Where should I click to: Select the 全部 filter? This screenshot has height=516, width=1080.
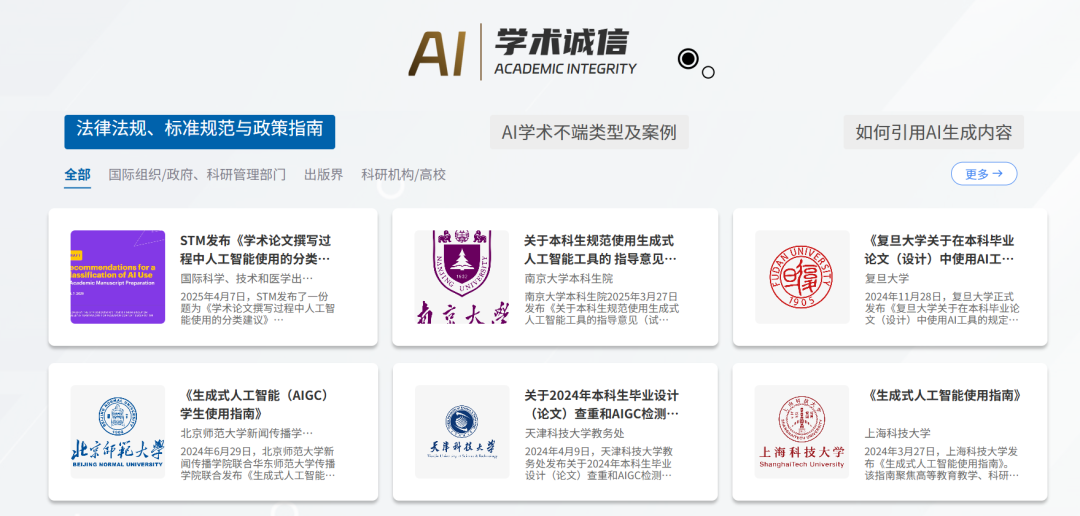[77, 174]
